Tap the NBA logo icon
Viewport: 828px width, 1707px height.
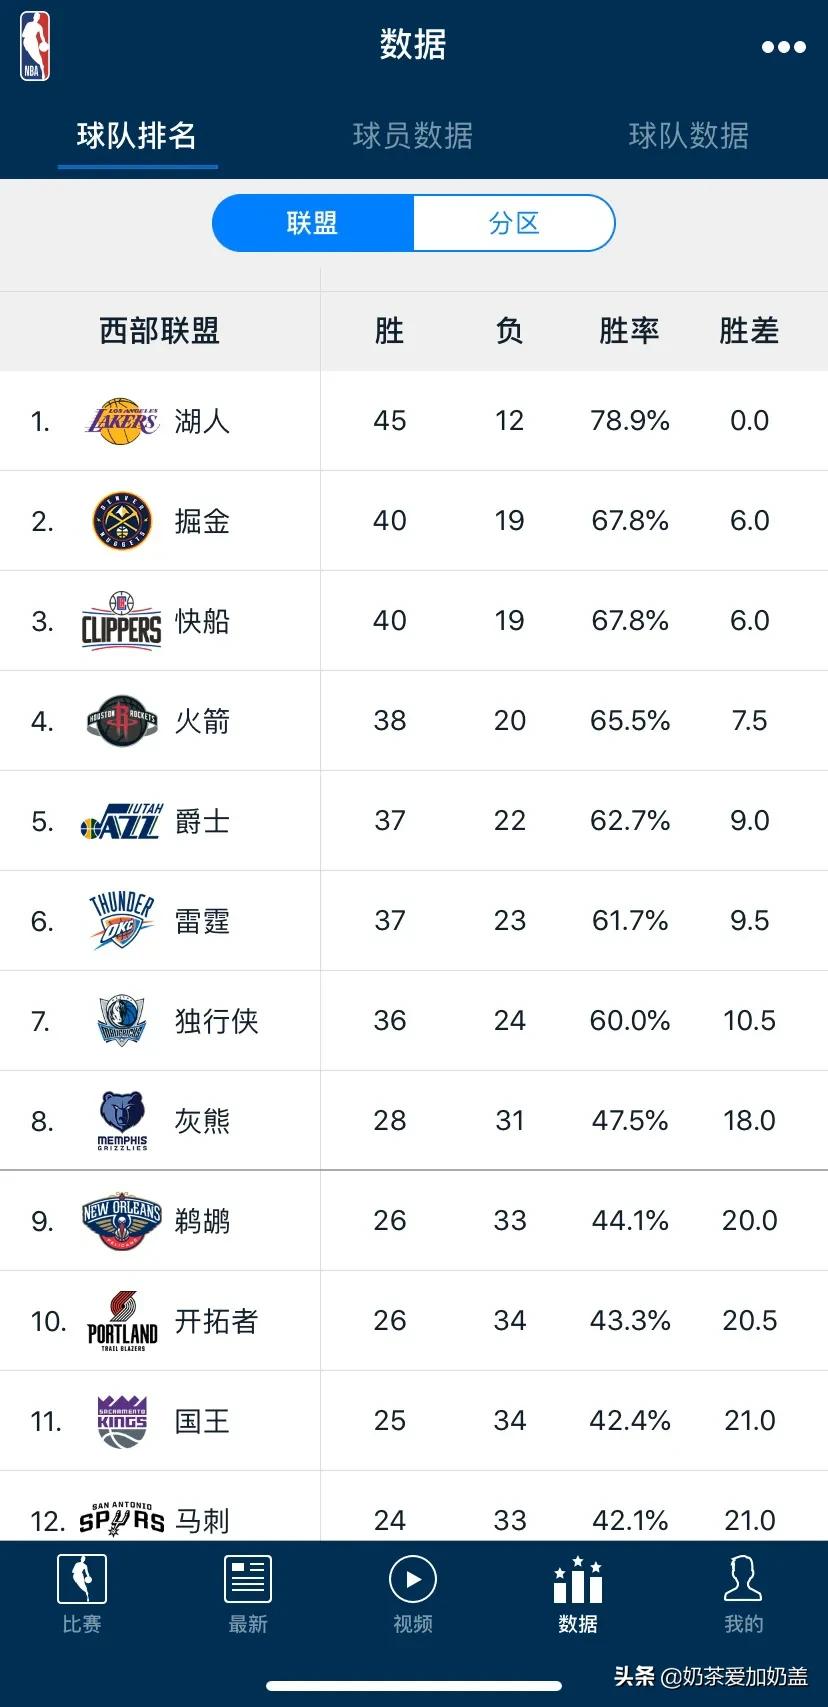[35, 46]
